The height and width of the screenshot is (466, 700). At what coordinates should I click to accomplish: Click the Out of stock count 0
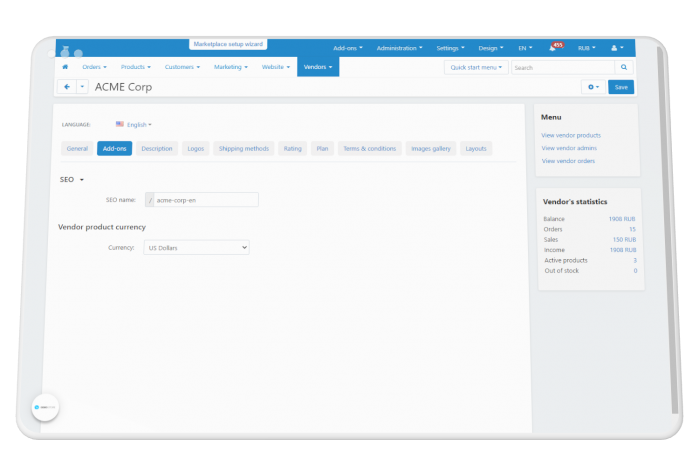[635, 271]
